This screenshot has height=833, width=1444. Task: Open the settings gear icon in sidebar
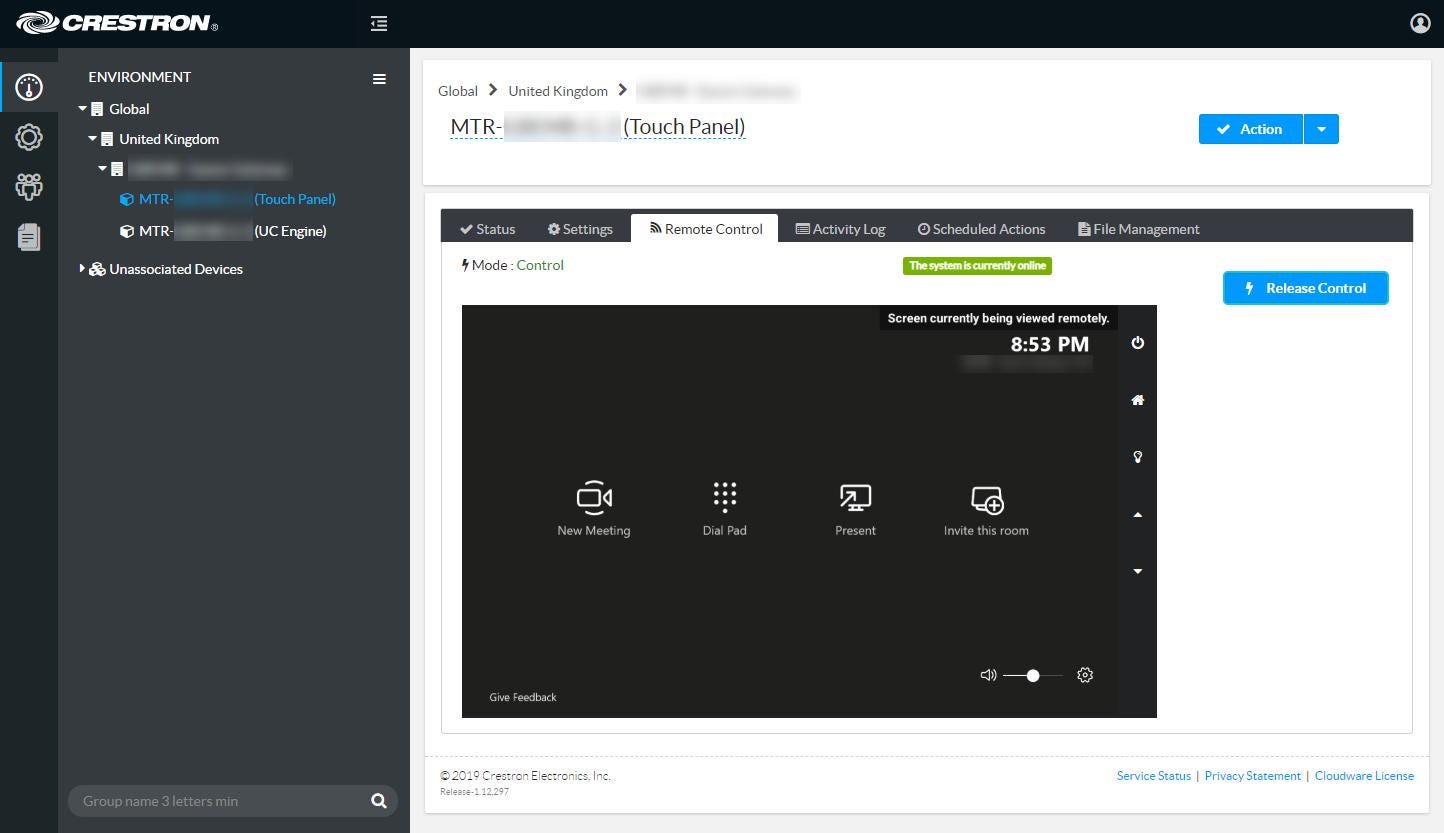[x=29, y=137]
